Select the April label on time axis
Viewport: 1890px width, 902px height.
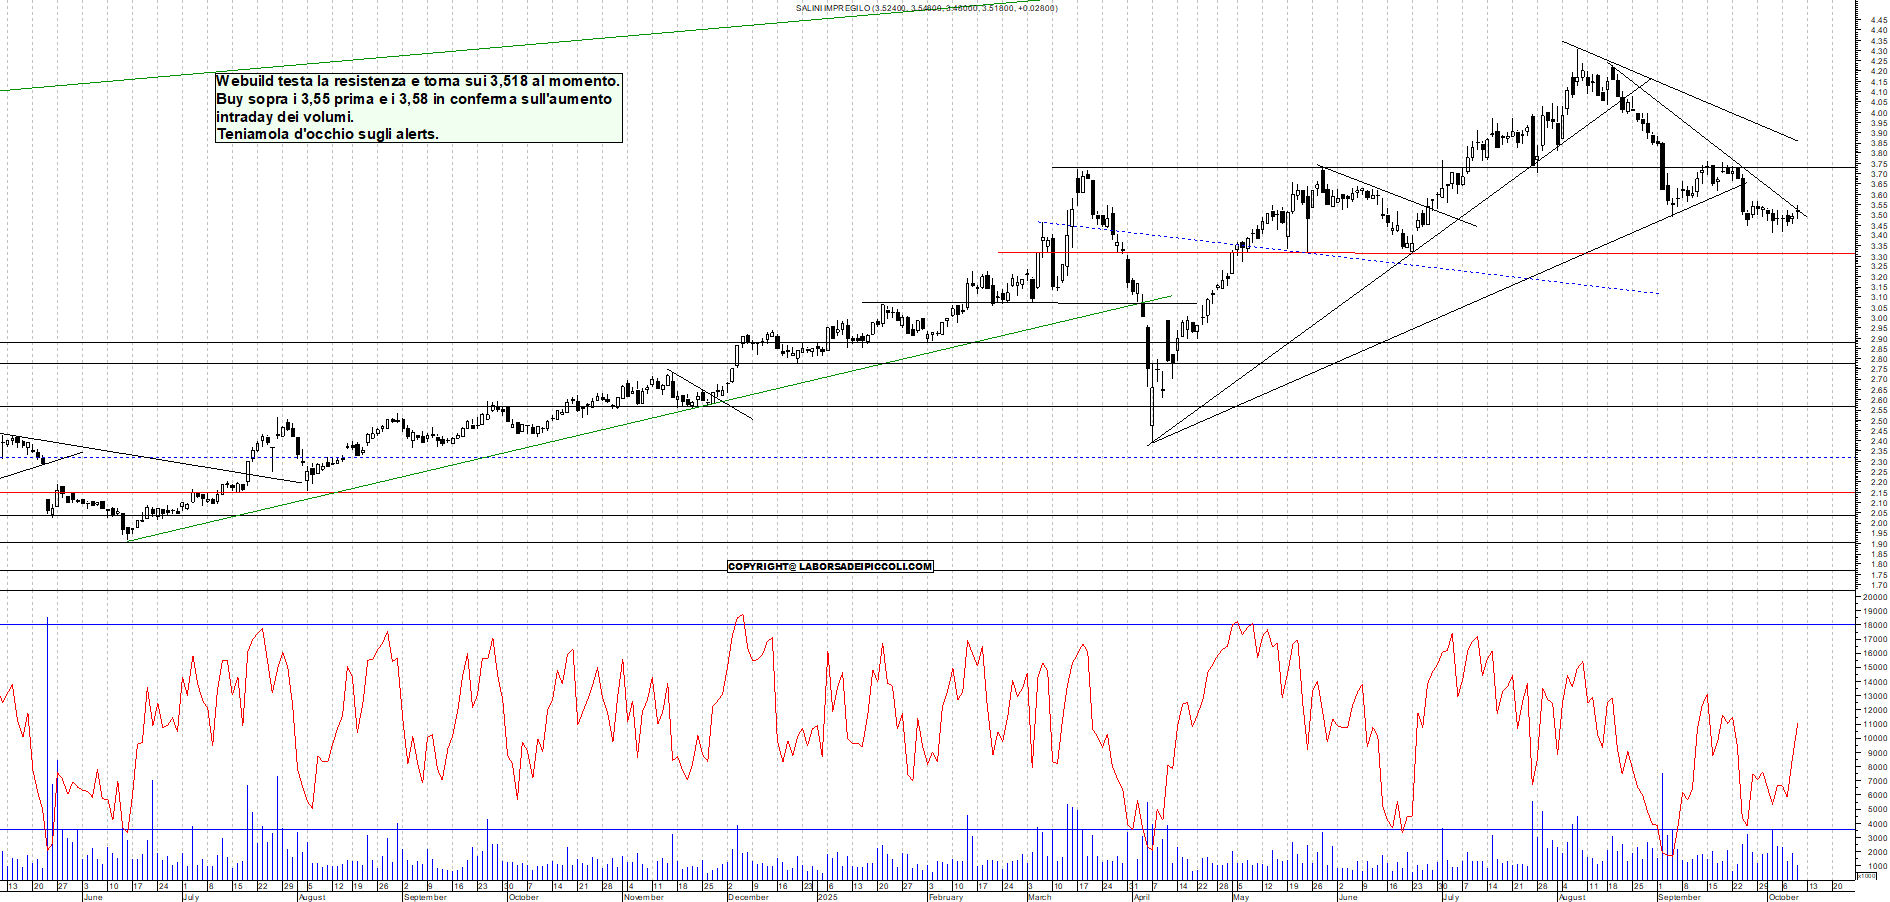pyautogui.click(x=1141, y=897)
